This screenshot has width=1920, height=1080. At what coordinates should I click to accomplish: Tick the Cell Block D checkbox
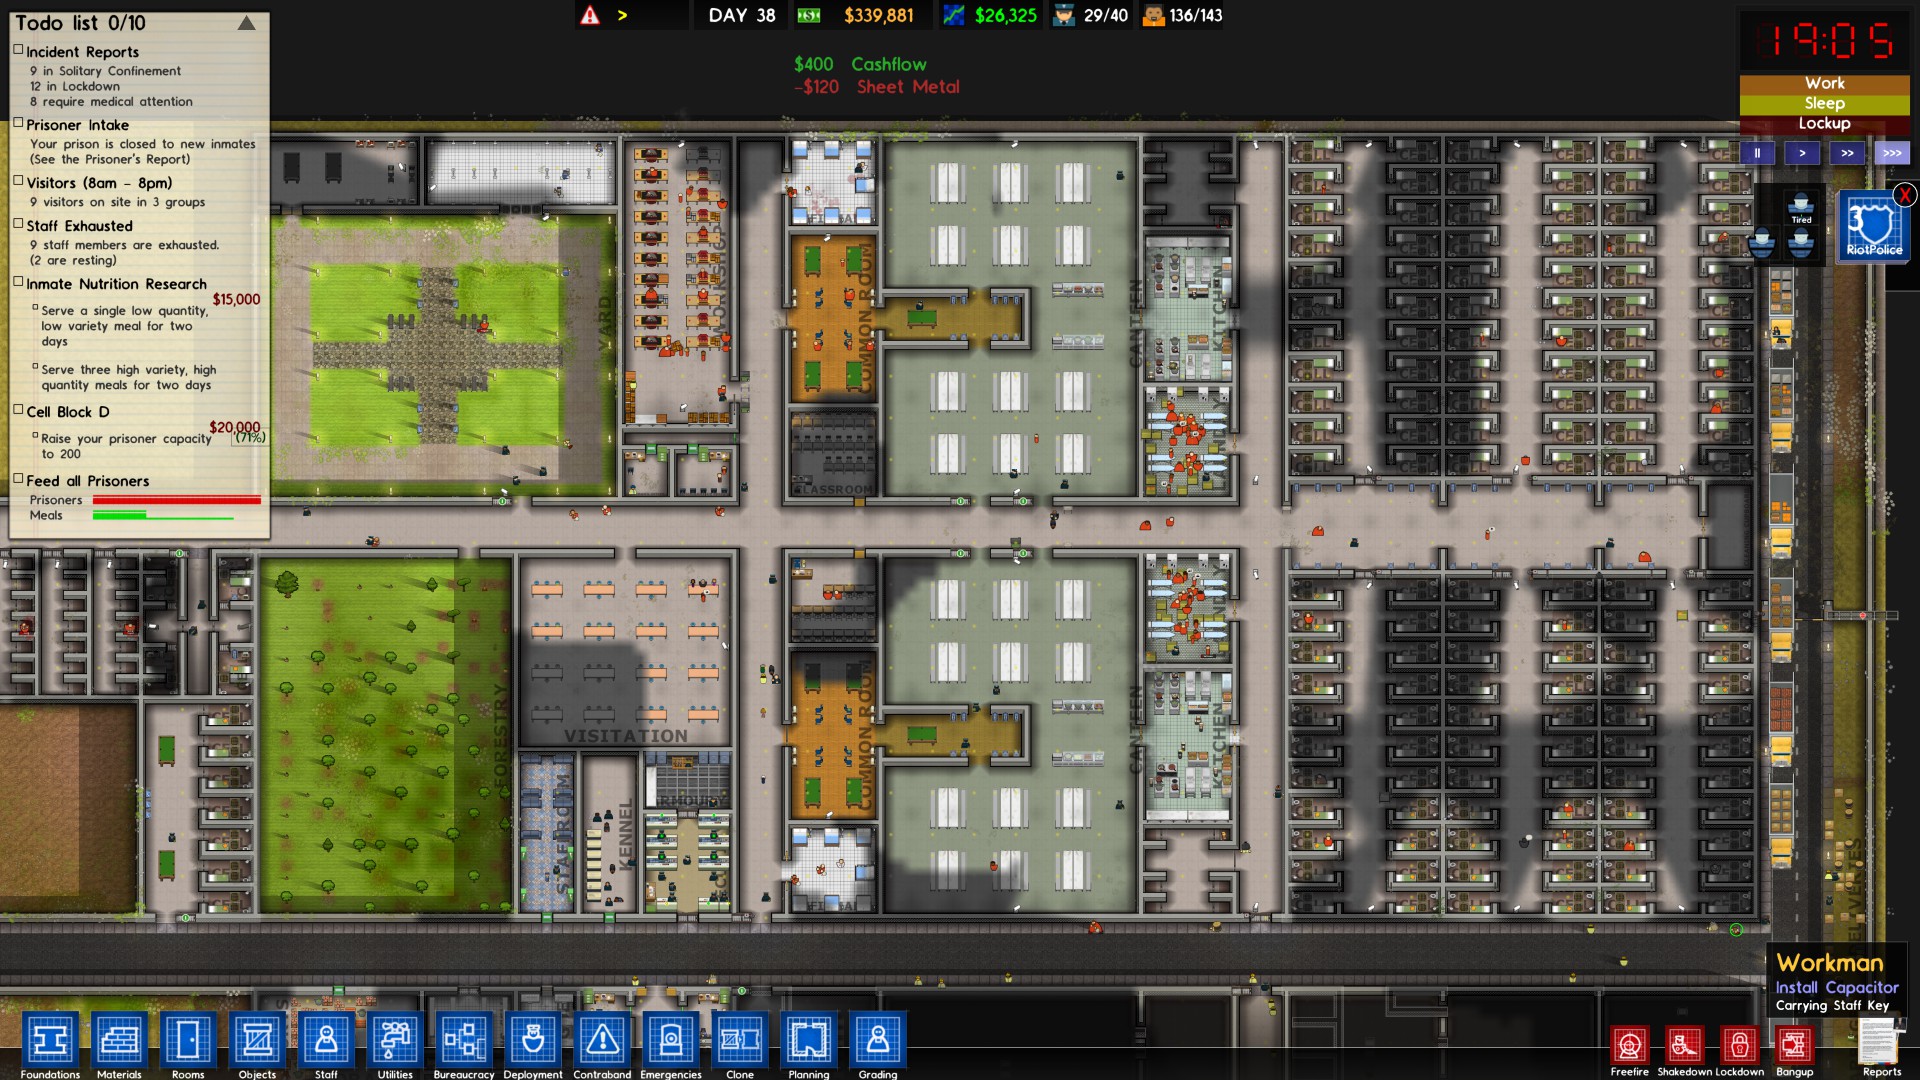(18, 409)
